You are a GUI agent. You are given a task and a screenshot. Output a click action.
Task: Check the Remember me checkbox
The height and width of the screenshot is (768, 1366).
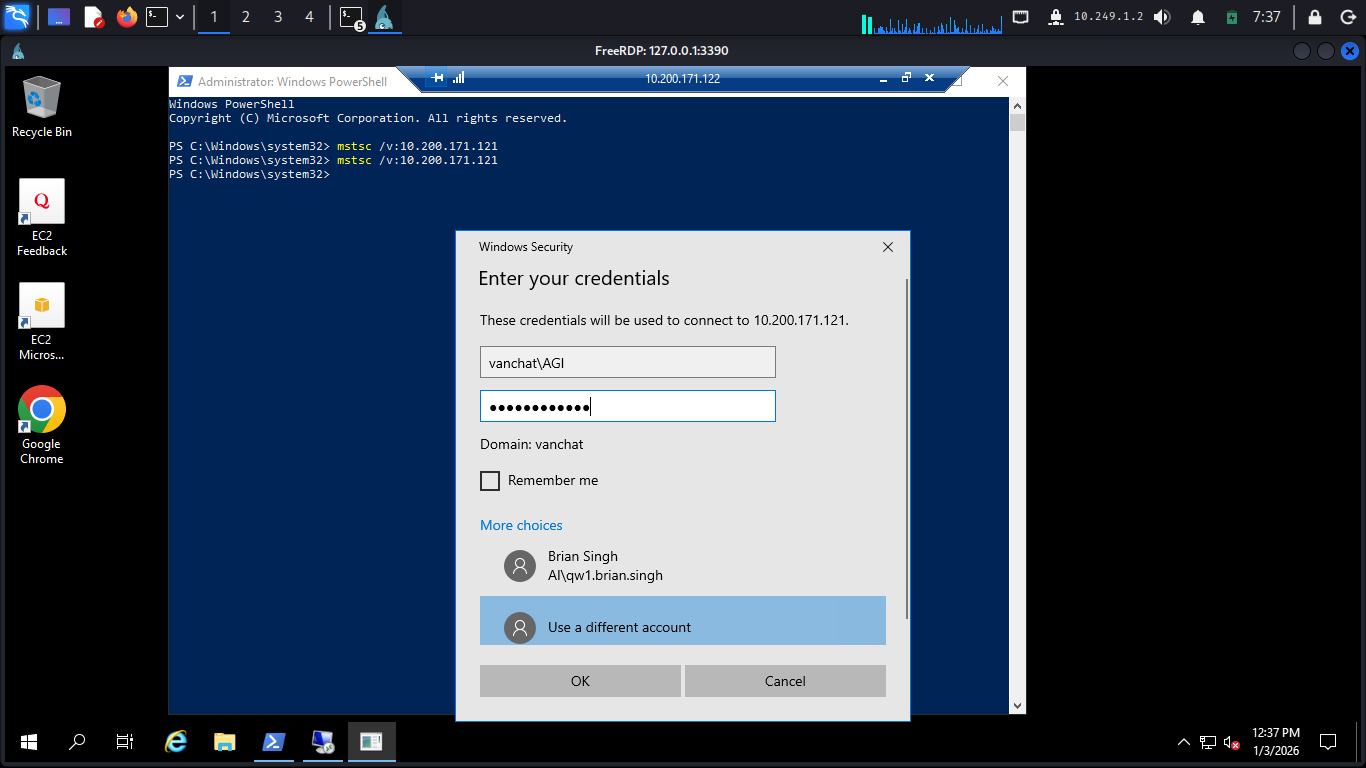pos(490,481)
